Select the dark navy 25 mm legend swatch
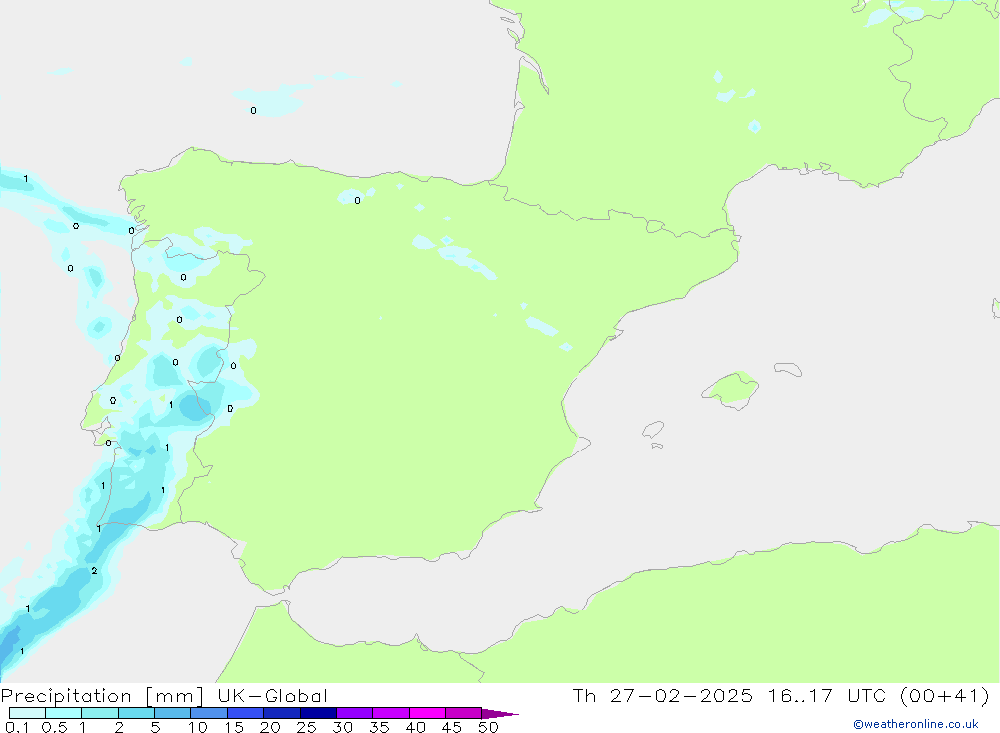Viewport: 1000px width, 733px height. coord(318,713)
